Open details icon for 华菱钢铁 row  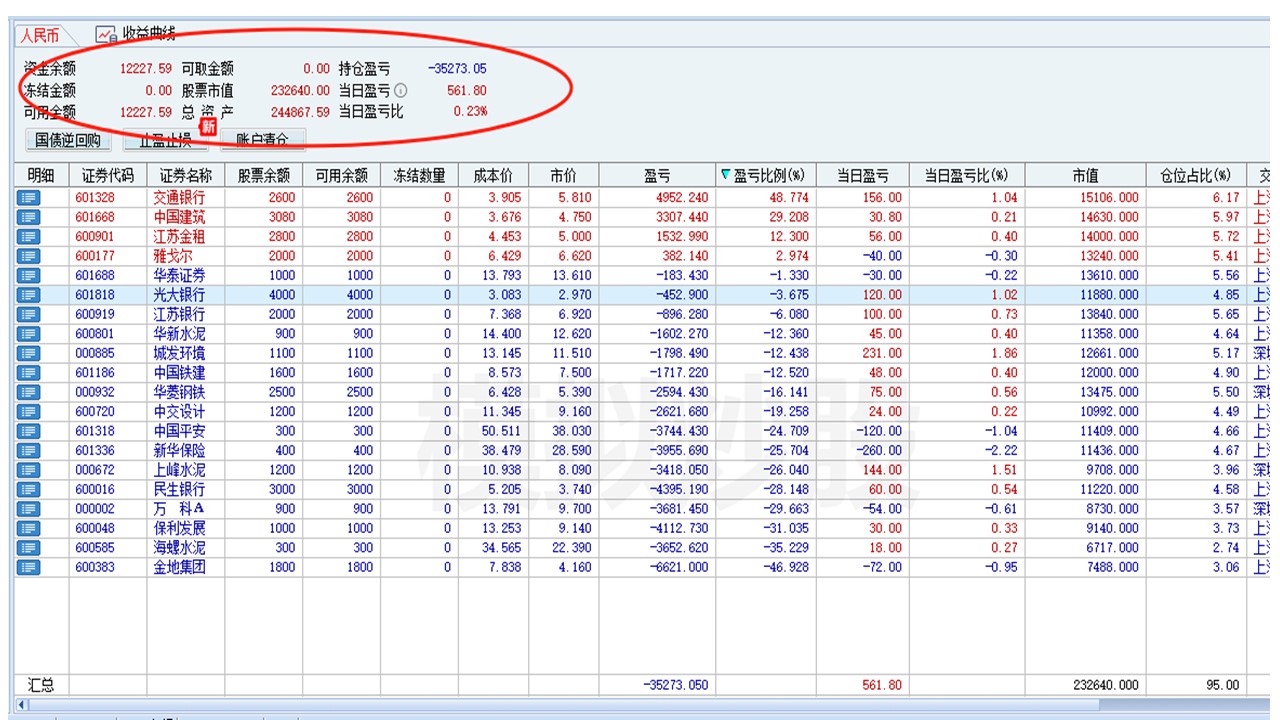(x=28, y=392)
